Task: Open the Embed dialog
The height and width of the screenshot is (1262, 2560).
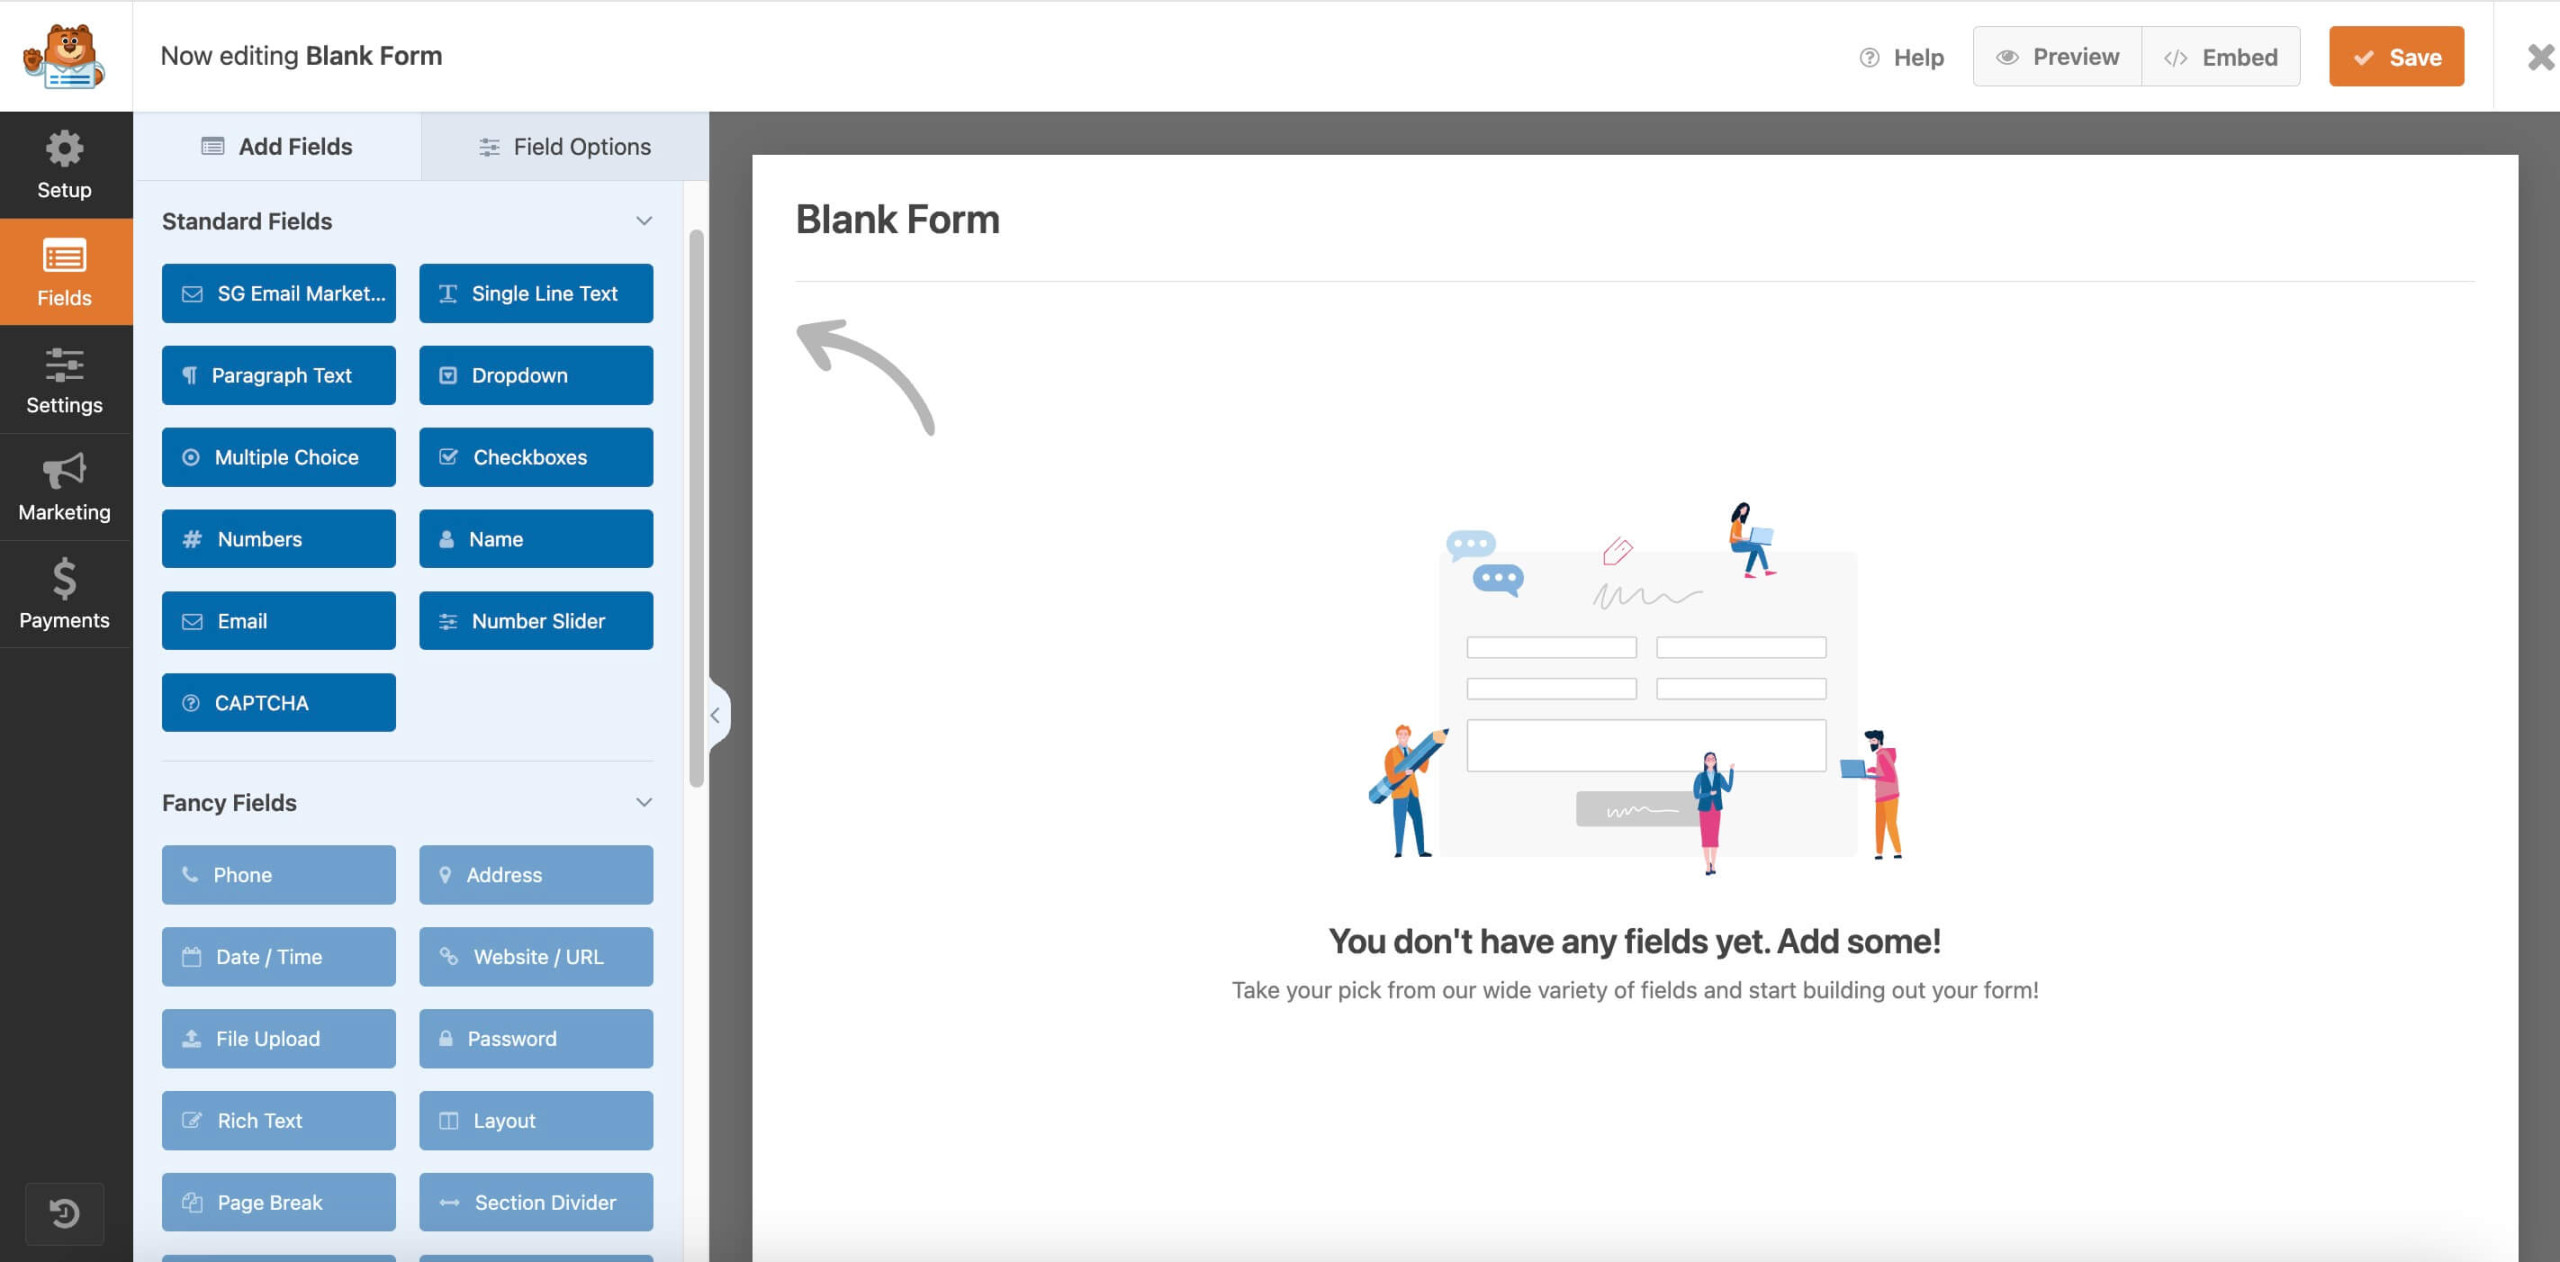Action: pyautogui.click(x=2221, y=57)
